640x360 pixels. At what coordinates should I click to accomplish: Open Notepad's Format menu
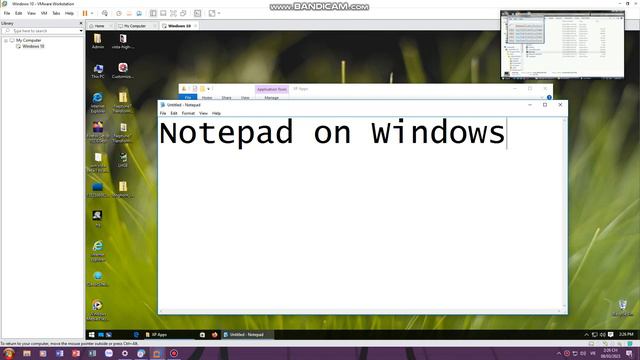pyautogui.click(x=188, y=113)
